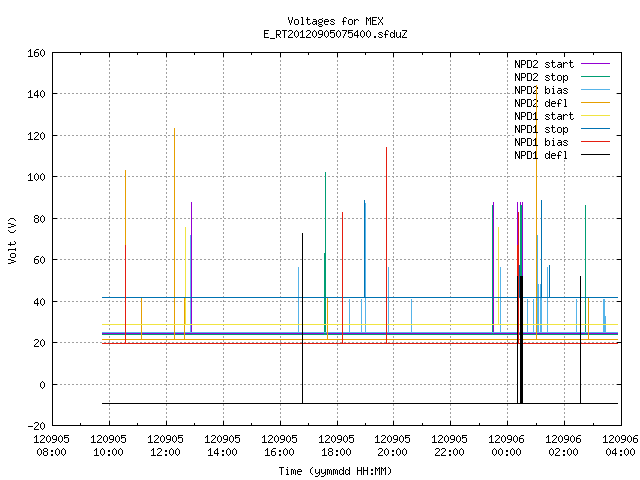Viewport: 640px width, 480px height.
Task: Click the 100 y-axis tick value
Action: (36, 177)
